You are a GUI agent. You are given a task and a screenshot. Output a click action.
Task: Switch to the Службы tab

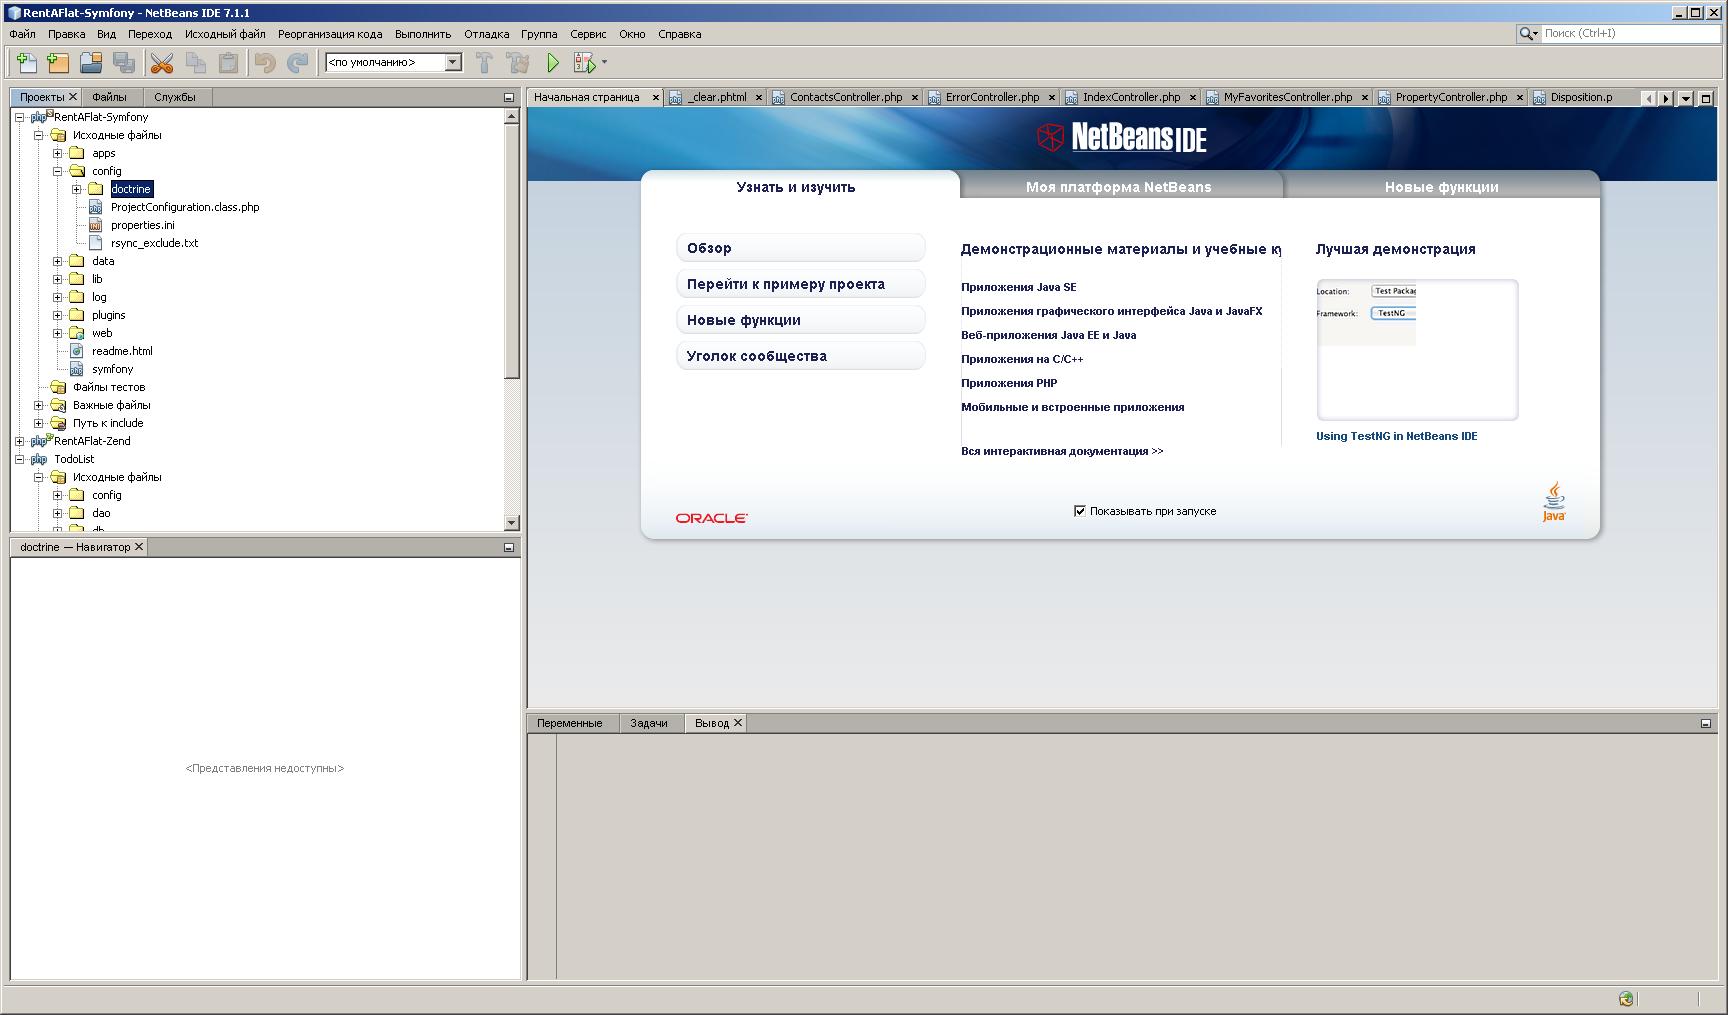175,97
